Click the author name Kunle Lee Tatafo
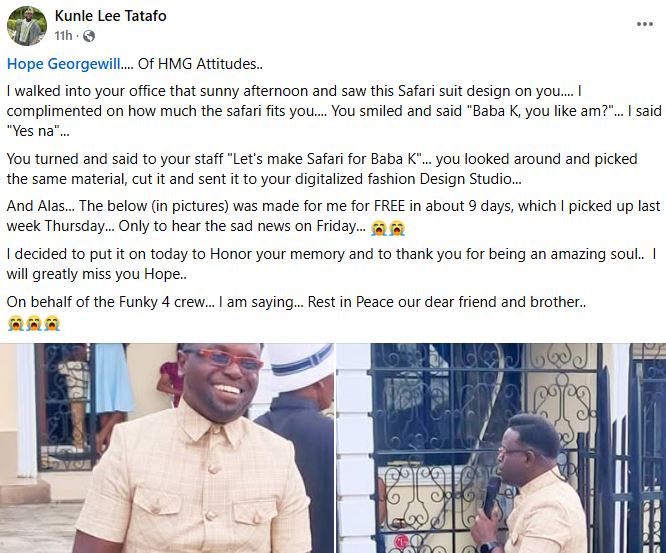Image resolution: width=666 pixels, height=553 pixels. (119, 17)
